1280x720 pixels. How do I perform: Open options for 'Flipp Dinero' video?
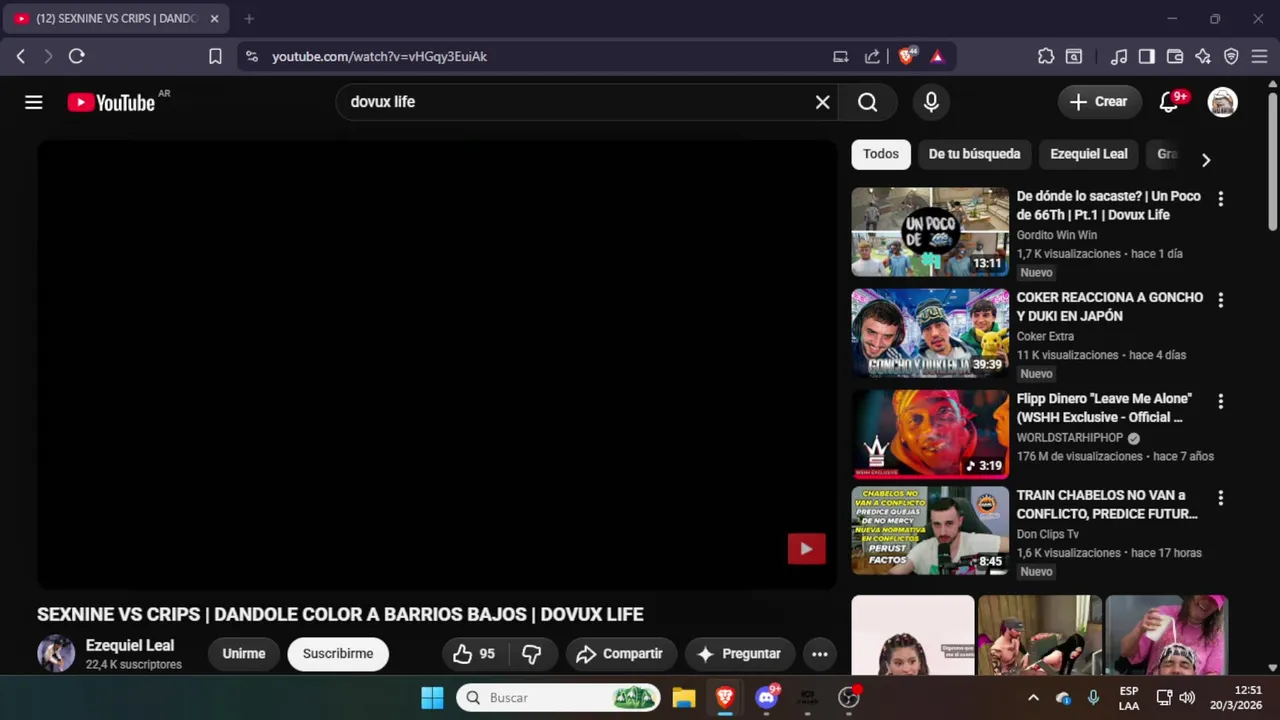[x=1220, y=401]
